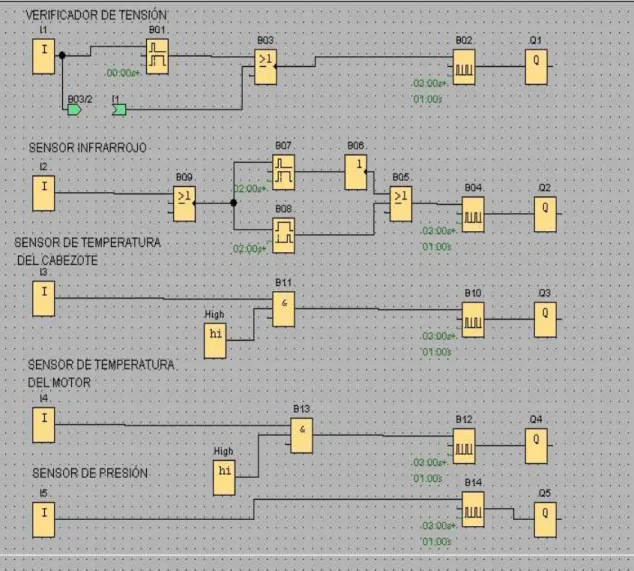
Task: Click the I5 input block
Action: click(x=44, y=520)
